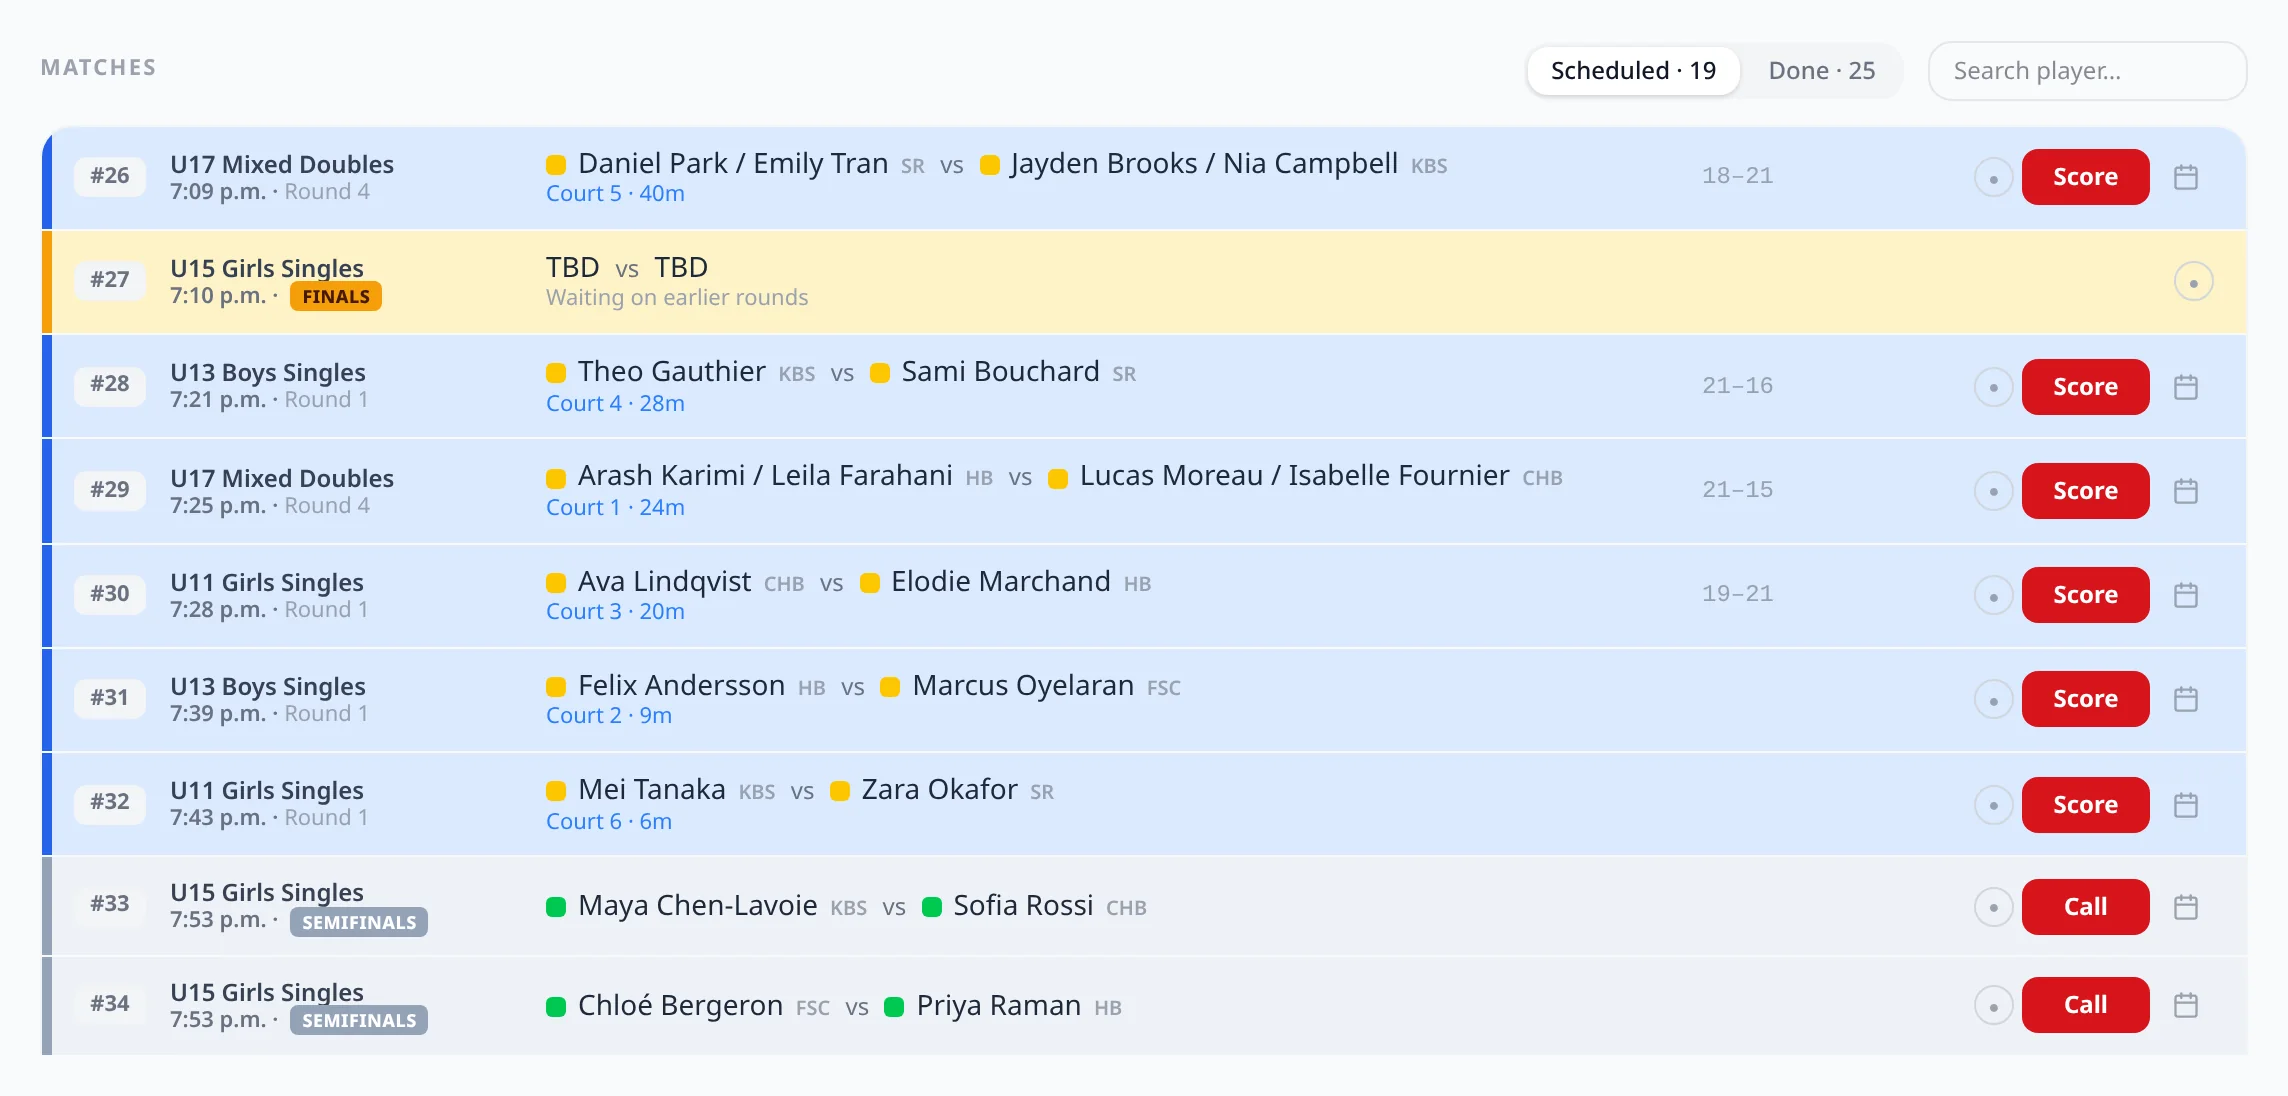This screenshot has height=1096, width=2288.
Task: Focus the Search player input field
Action: coord(2087,71)
